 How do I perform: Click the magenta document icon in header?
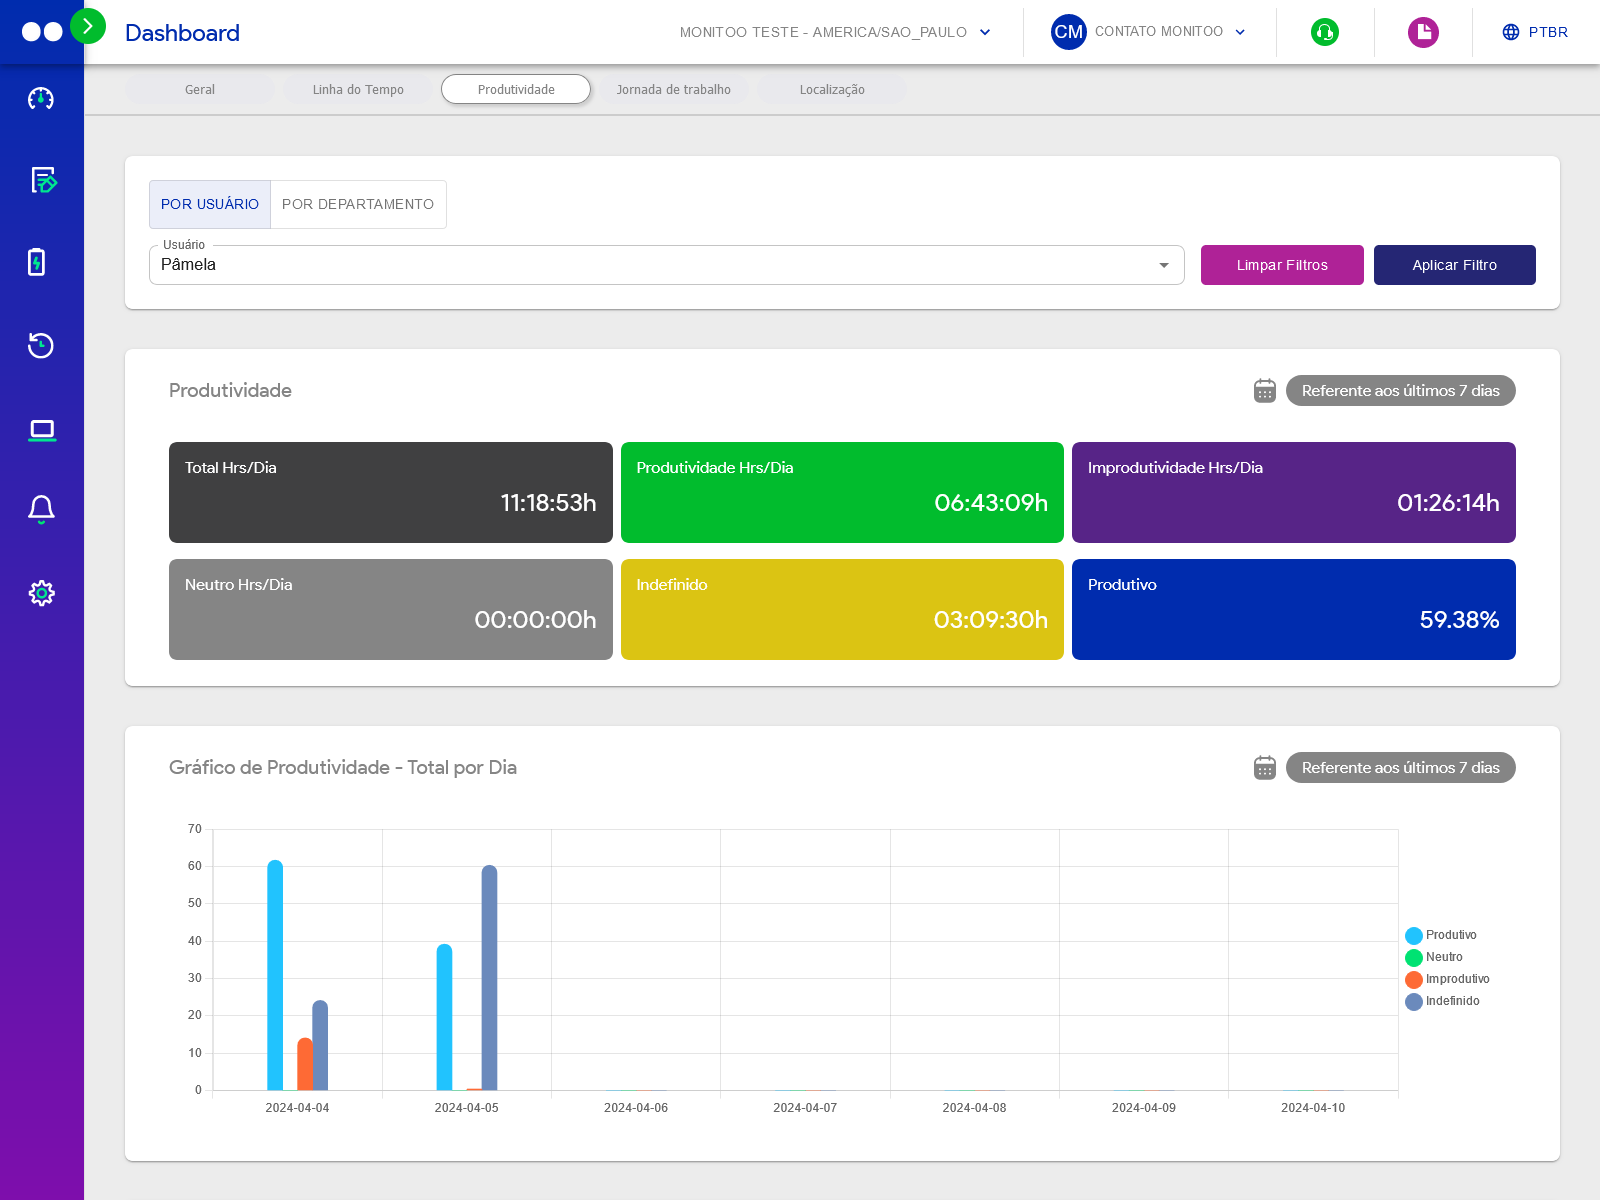(1423, 32)
